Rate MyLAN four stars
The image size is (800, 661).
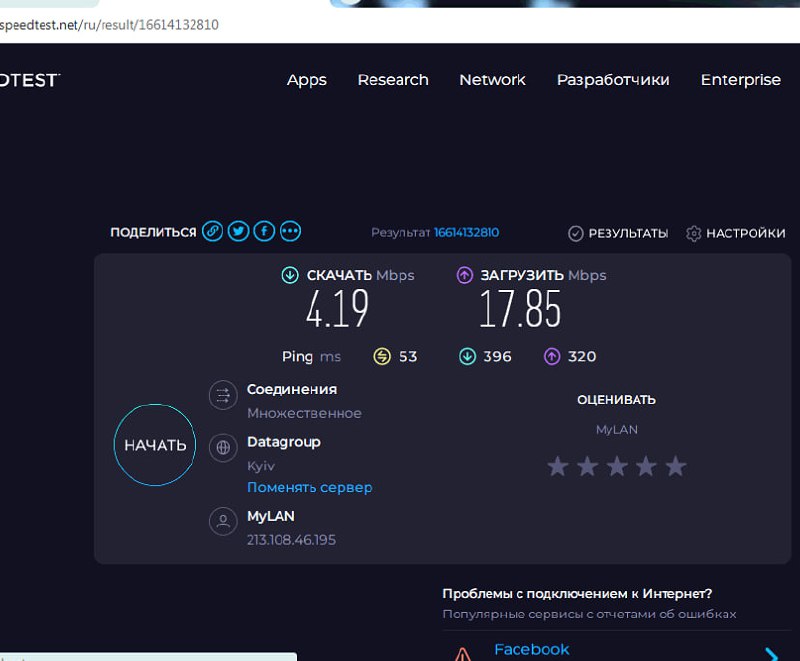tap(646, 466)
